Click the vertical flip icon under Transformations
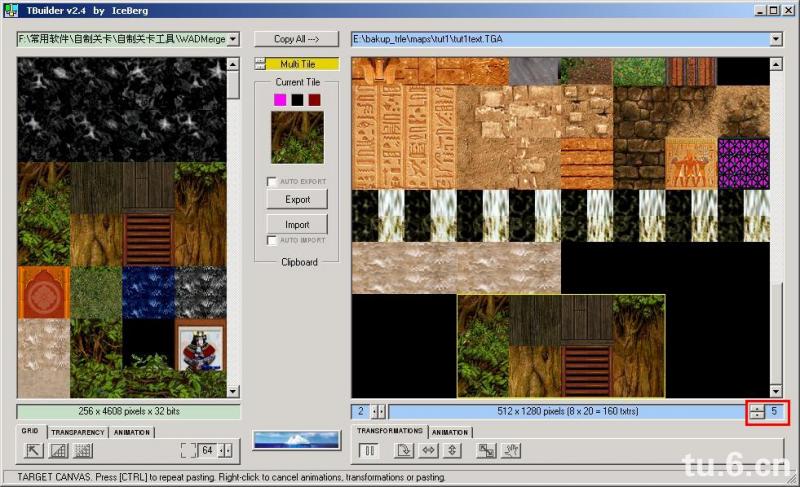The image size is (800, 487). [452, 451]
